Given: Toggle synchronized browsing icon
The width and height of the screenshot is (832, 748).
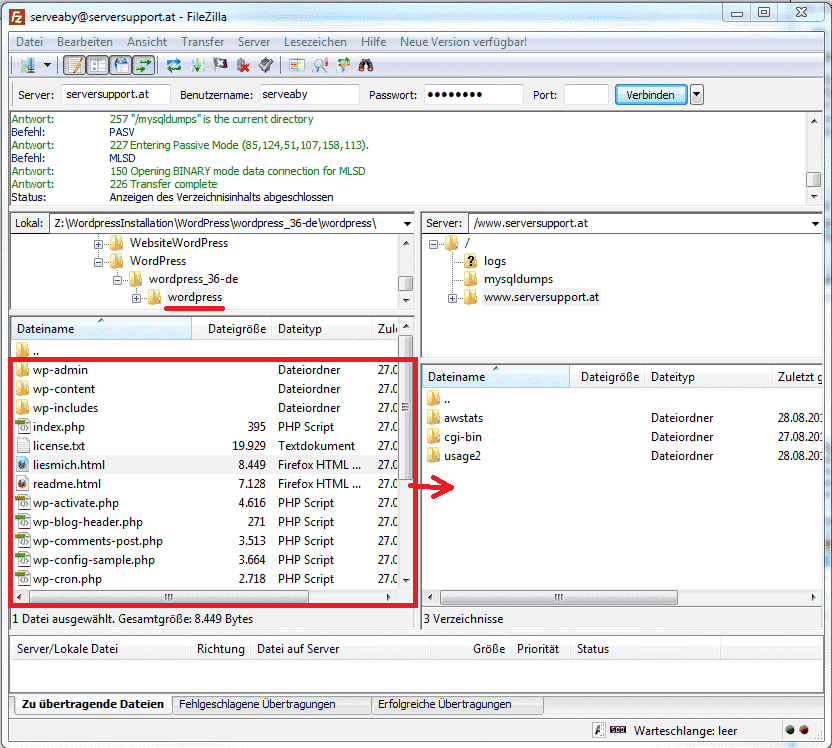Looking at the screenshot, I should pyautogui.click(x=344, y=66).
